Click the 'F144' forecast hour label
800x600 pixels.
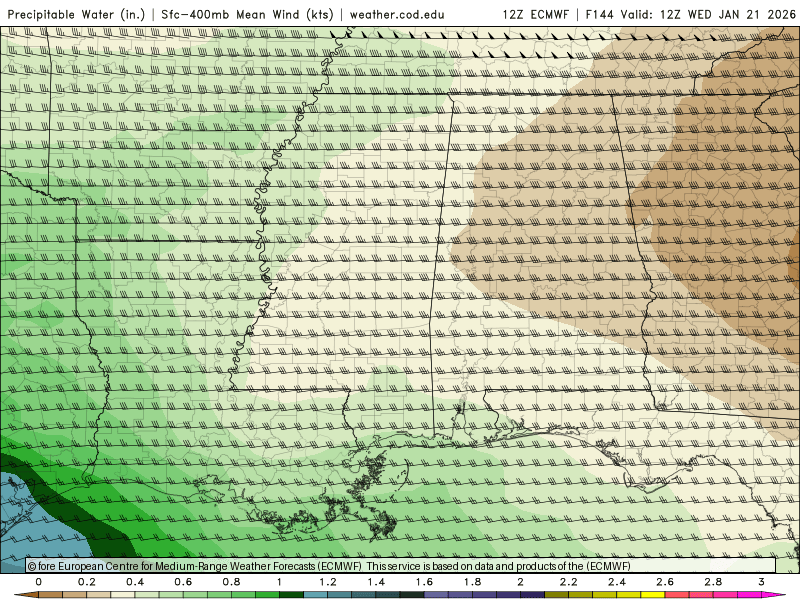pyautogui.click(x=601, y=14)
